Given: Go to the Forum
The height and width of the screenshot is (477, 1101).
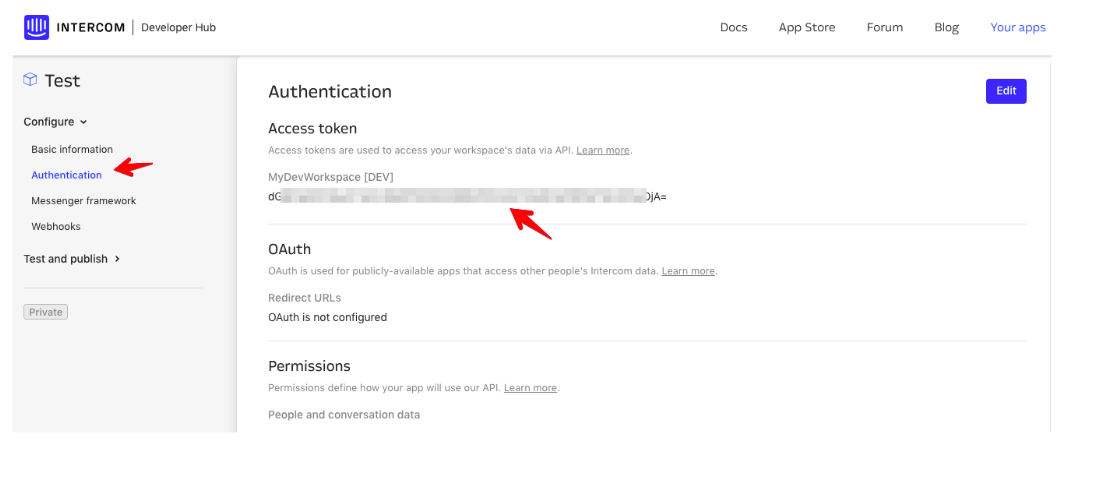Looking at the screenshot, I should pyautogui.click(x=885, y=27).
